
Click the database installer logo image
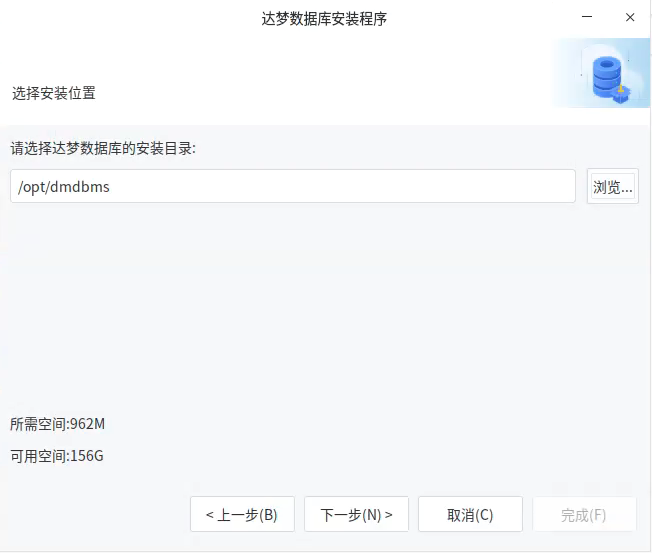(x=601, y=73)
